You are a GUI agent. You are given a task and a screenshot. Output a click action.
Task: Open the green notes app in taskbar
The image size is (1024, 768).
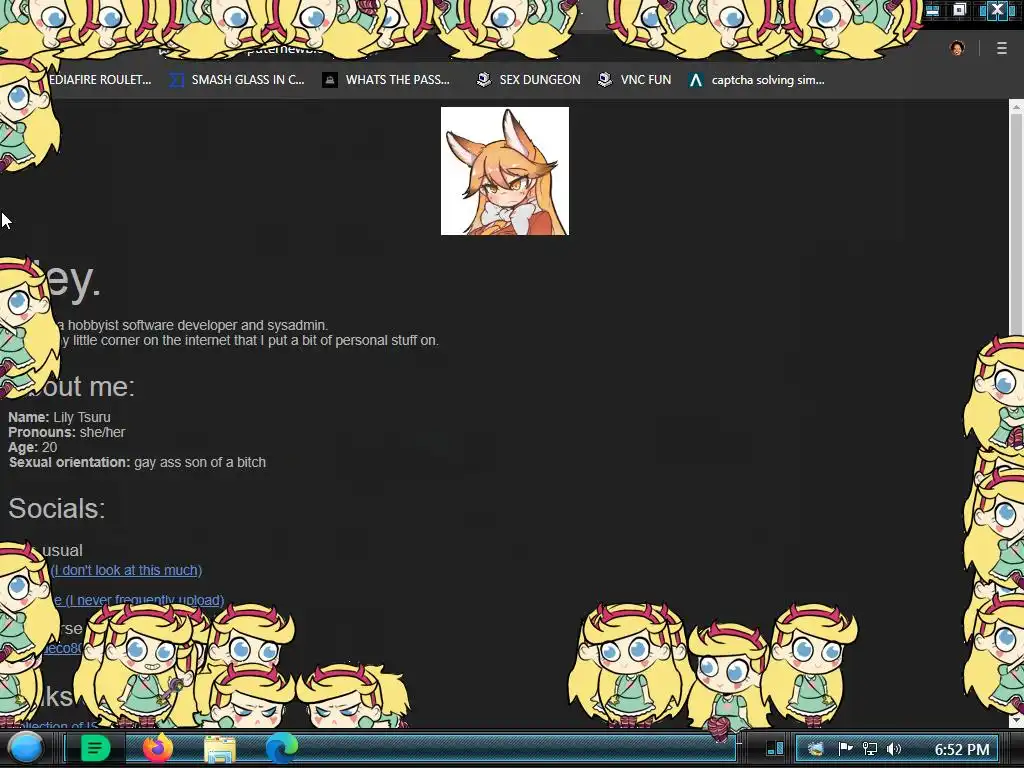pyautogui.click(x=95, y=748)
